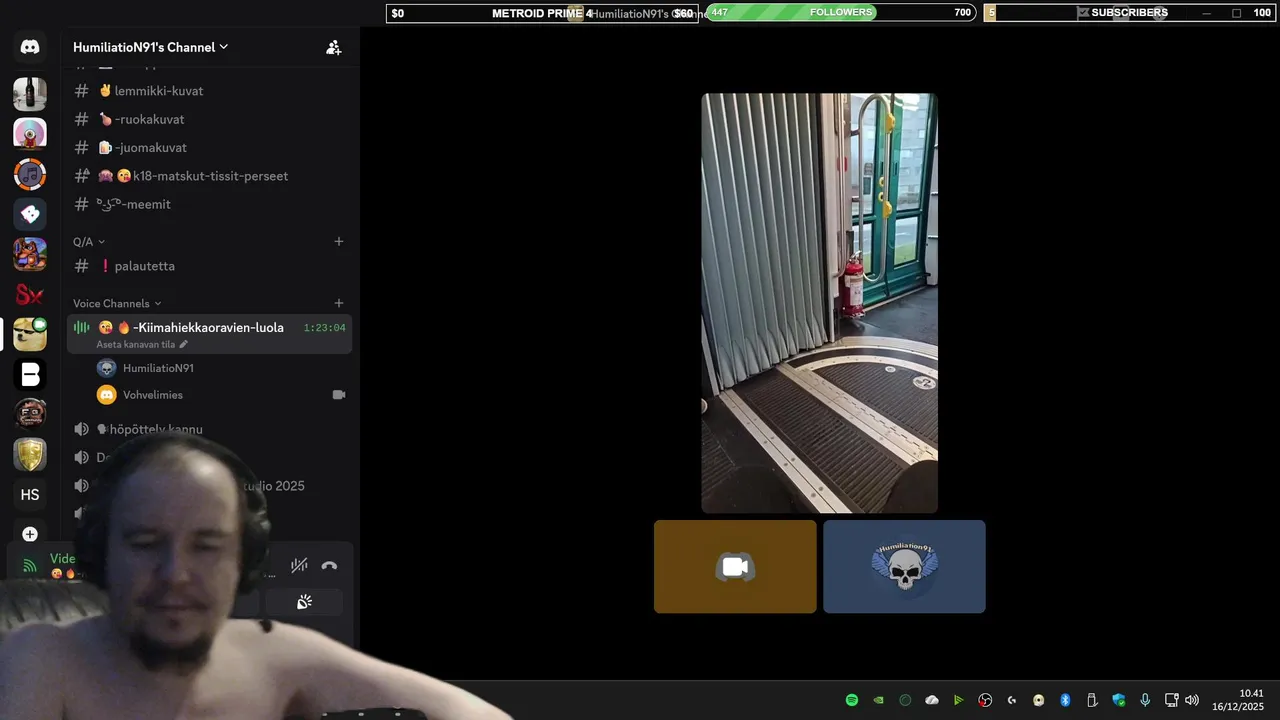1280x720 pixels.
Task: Open Spotify from system tray
Action: 852,700
